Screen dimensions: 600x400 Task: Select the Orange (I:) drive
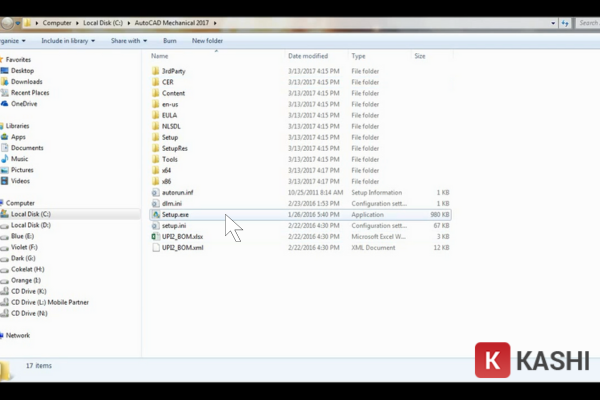26,281
